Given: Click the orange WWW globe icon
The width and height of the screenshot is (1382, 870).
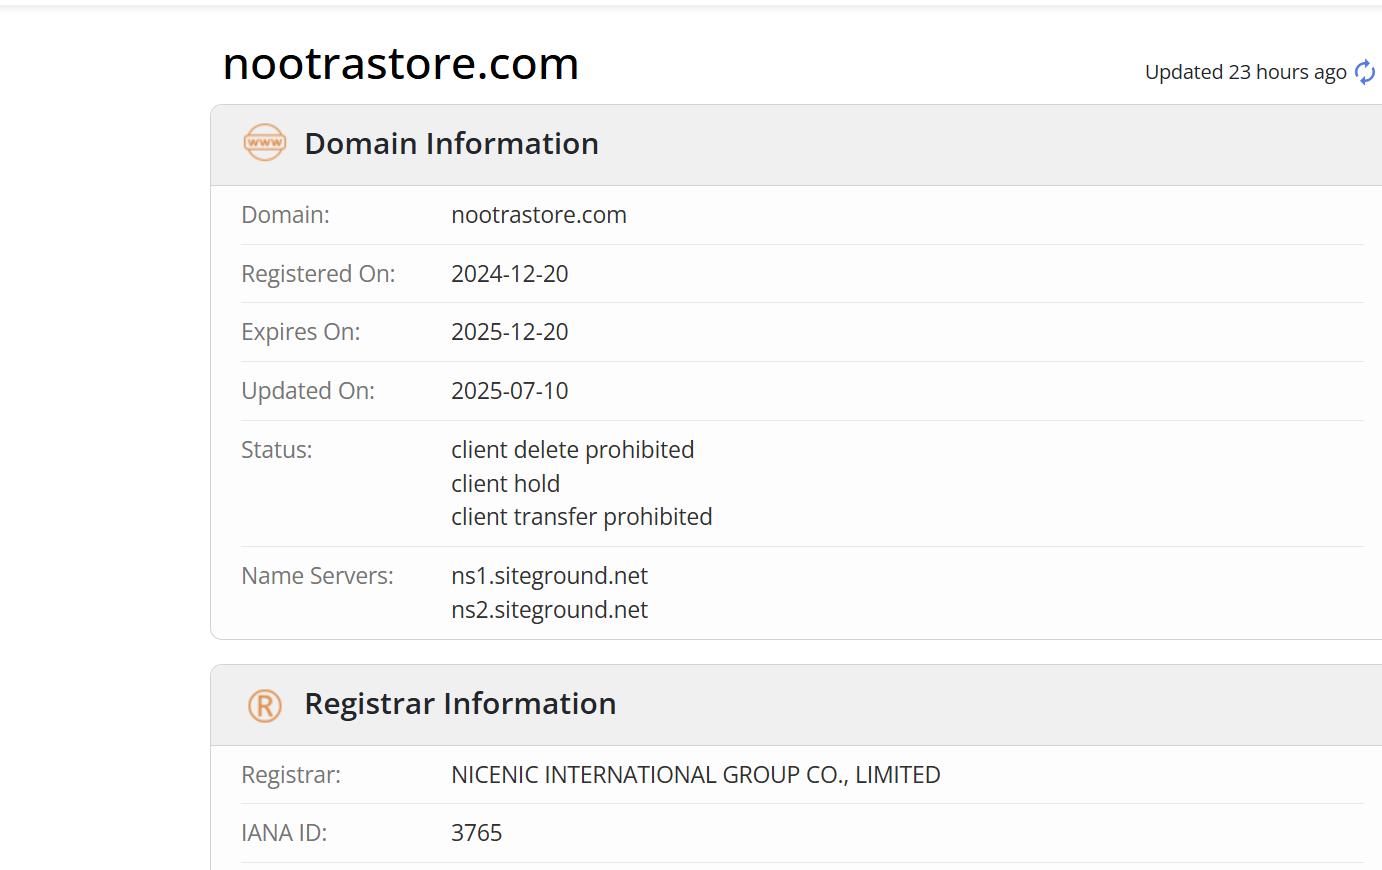Looking at the screenshot, I should point(265,143).
